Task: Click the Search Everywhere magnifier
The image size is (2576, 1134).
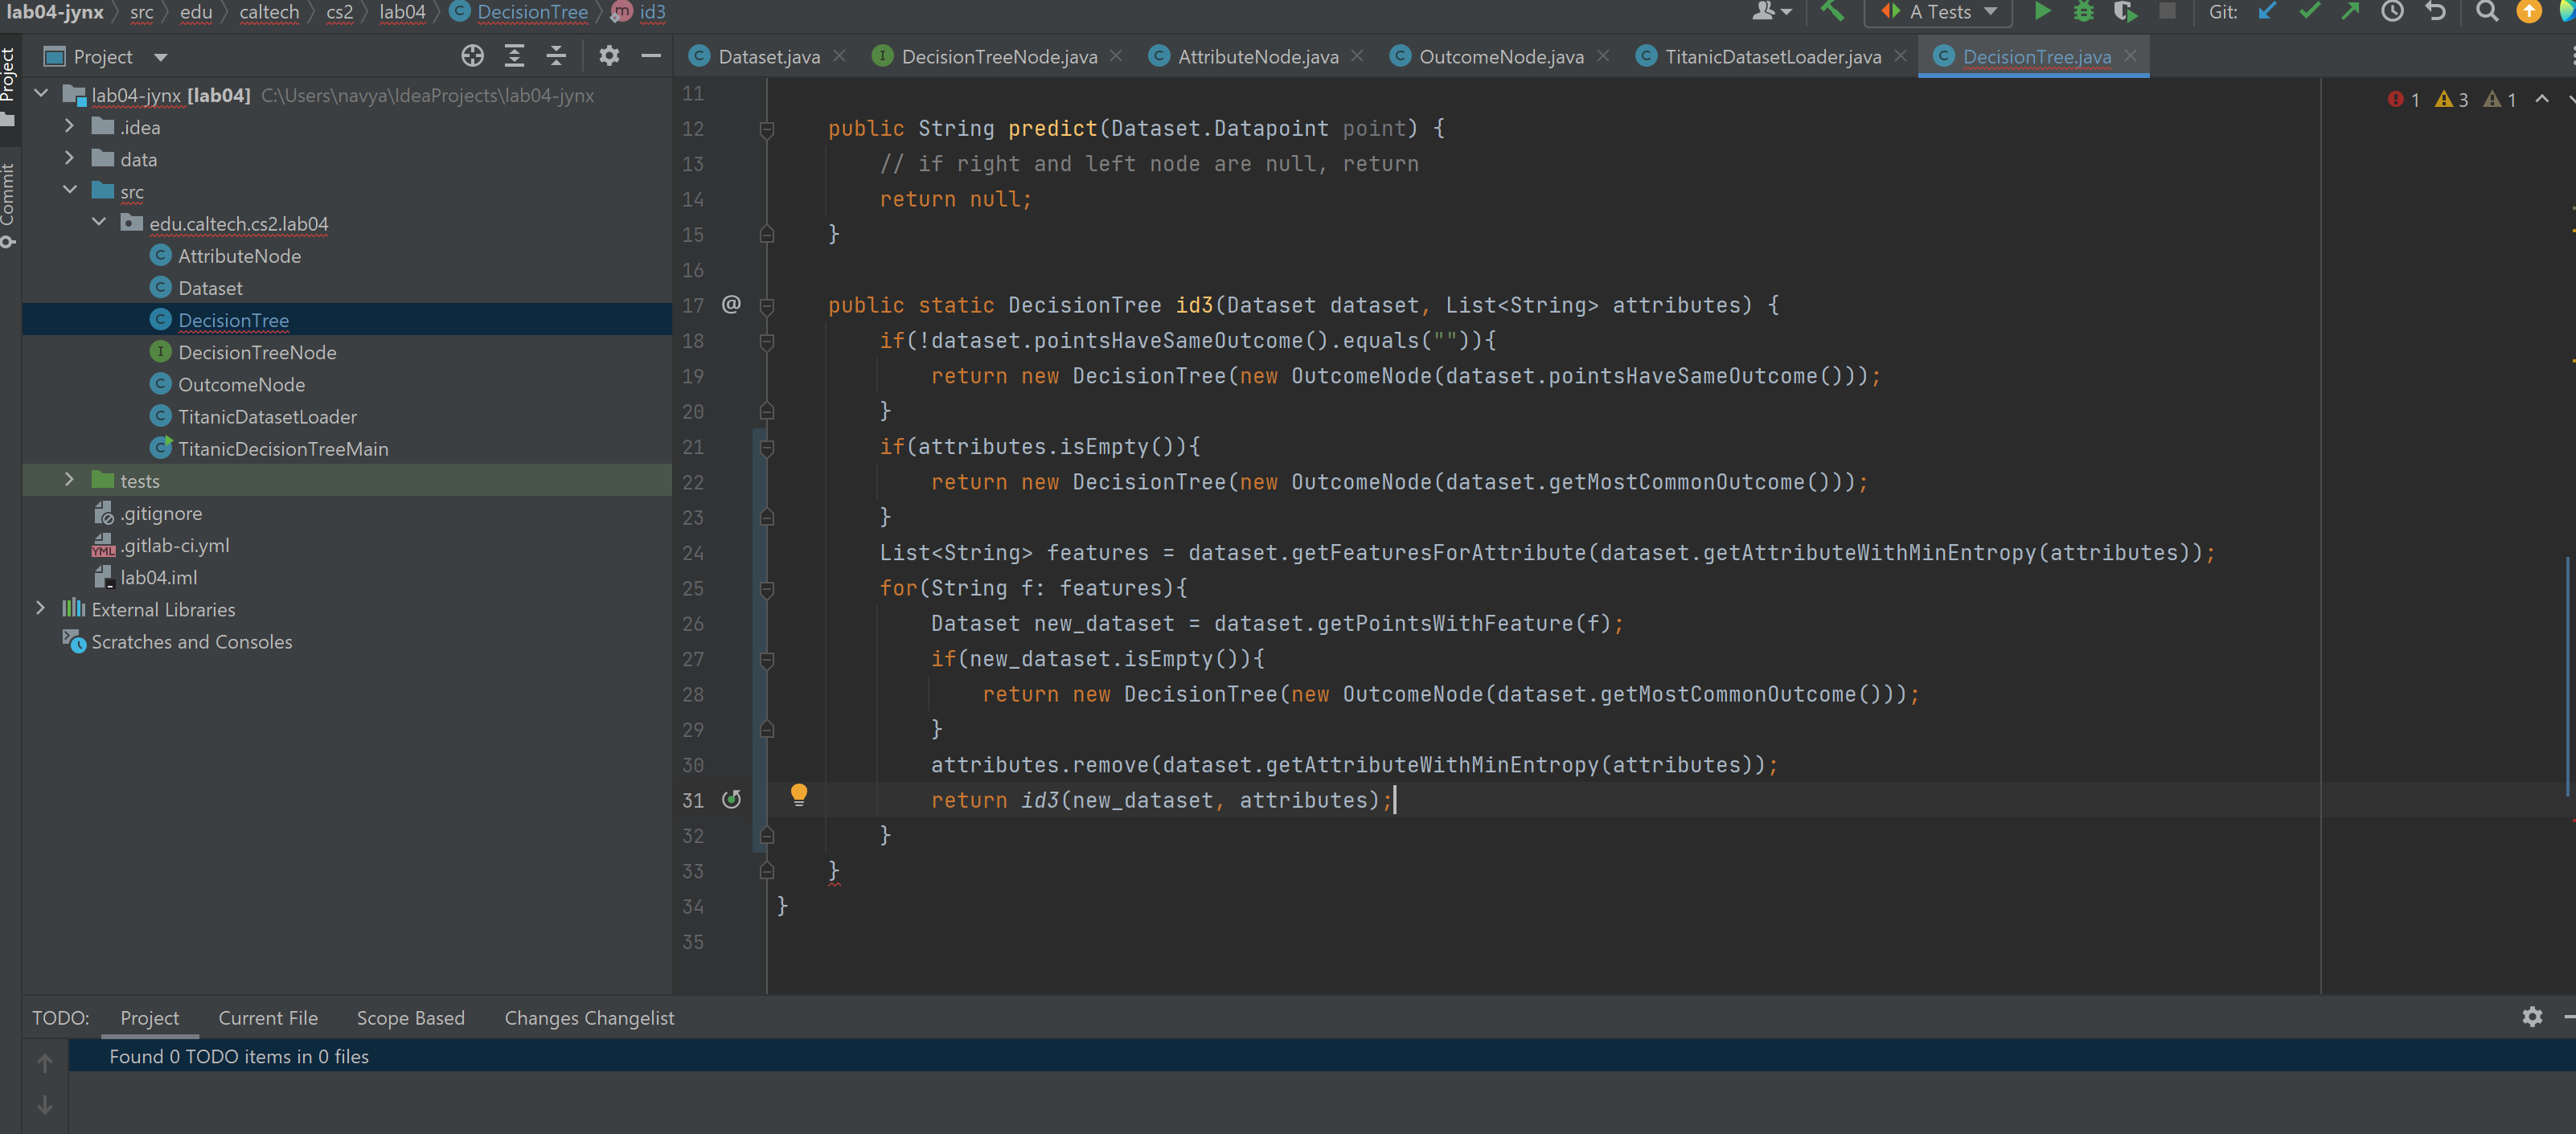Action: [x=2486, y=12]
